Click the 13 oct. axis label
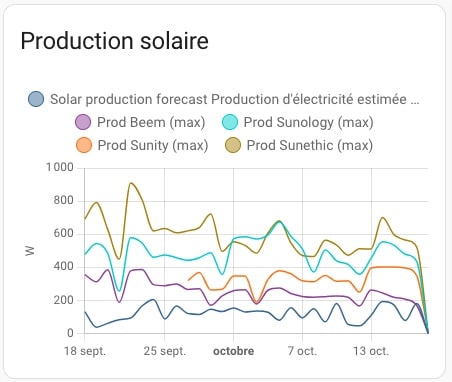 [371, 351]
